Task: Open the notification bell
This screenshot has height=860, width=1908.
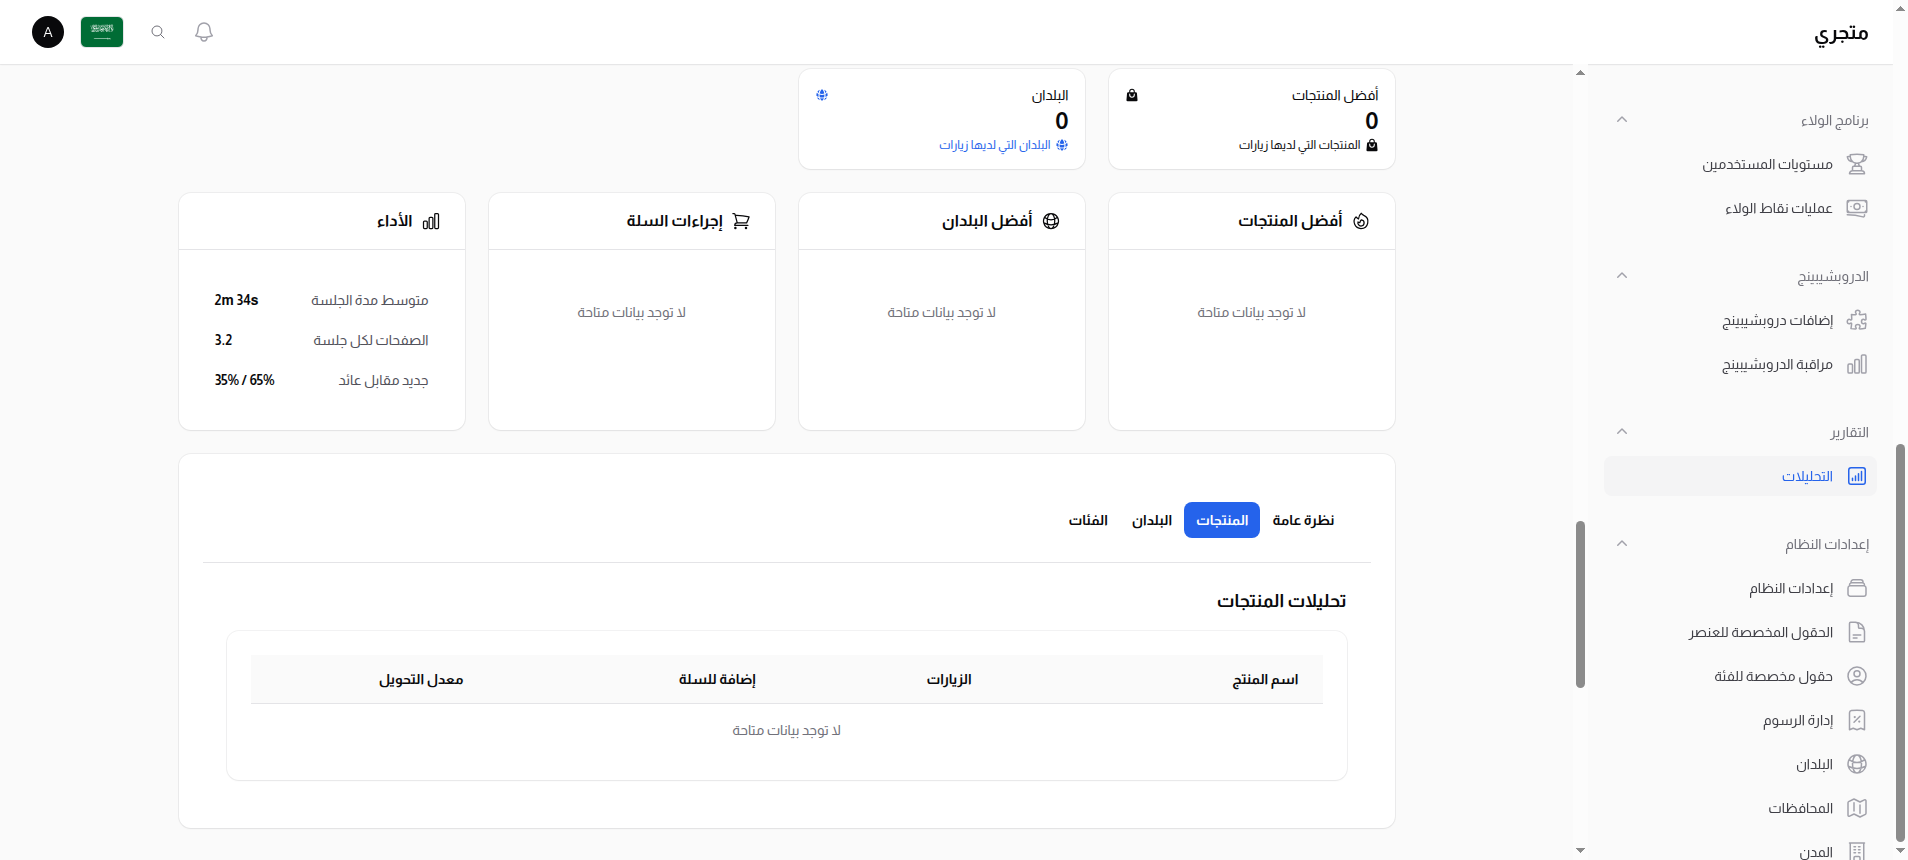Action: point(203,31)
